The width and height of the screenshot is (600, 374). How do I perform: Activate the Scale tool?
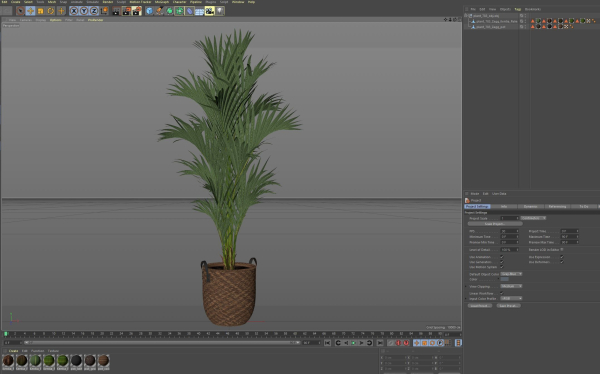(x=41, y=11)
